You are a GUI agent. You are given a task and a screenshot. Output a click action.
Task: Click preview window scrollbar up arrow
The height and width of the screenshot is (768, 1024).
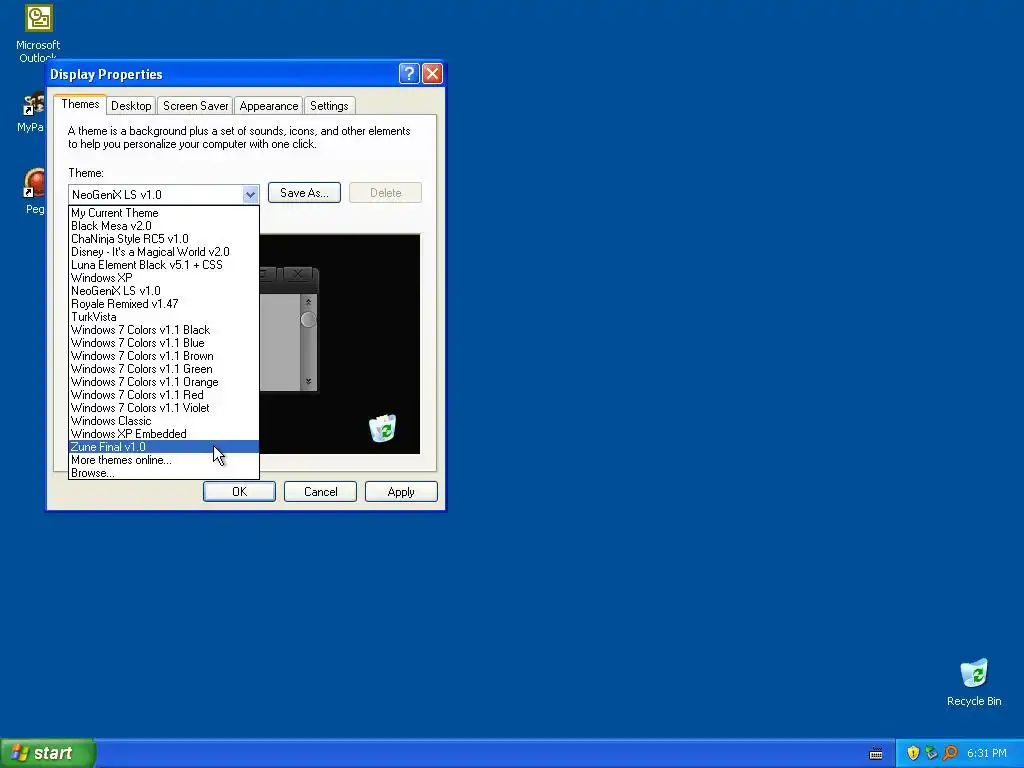[x=308, y=302]
